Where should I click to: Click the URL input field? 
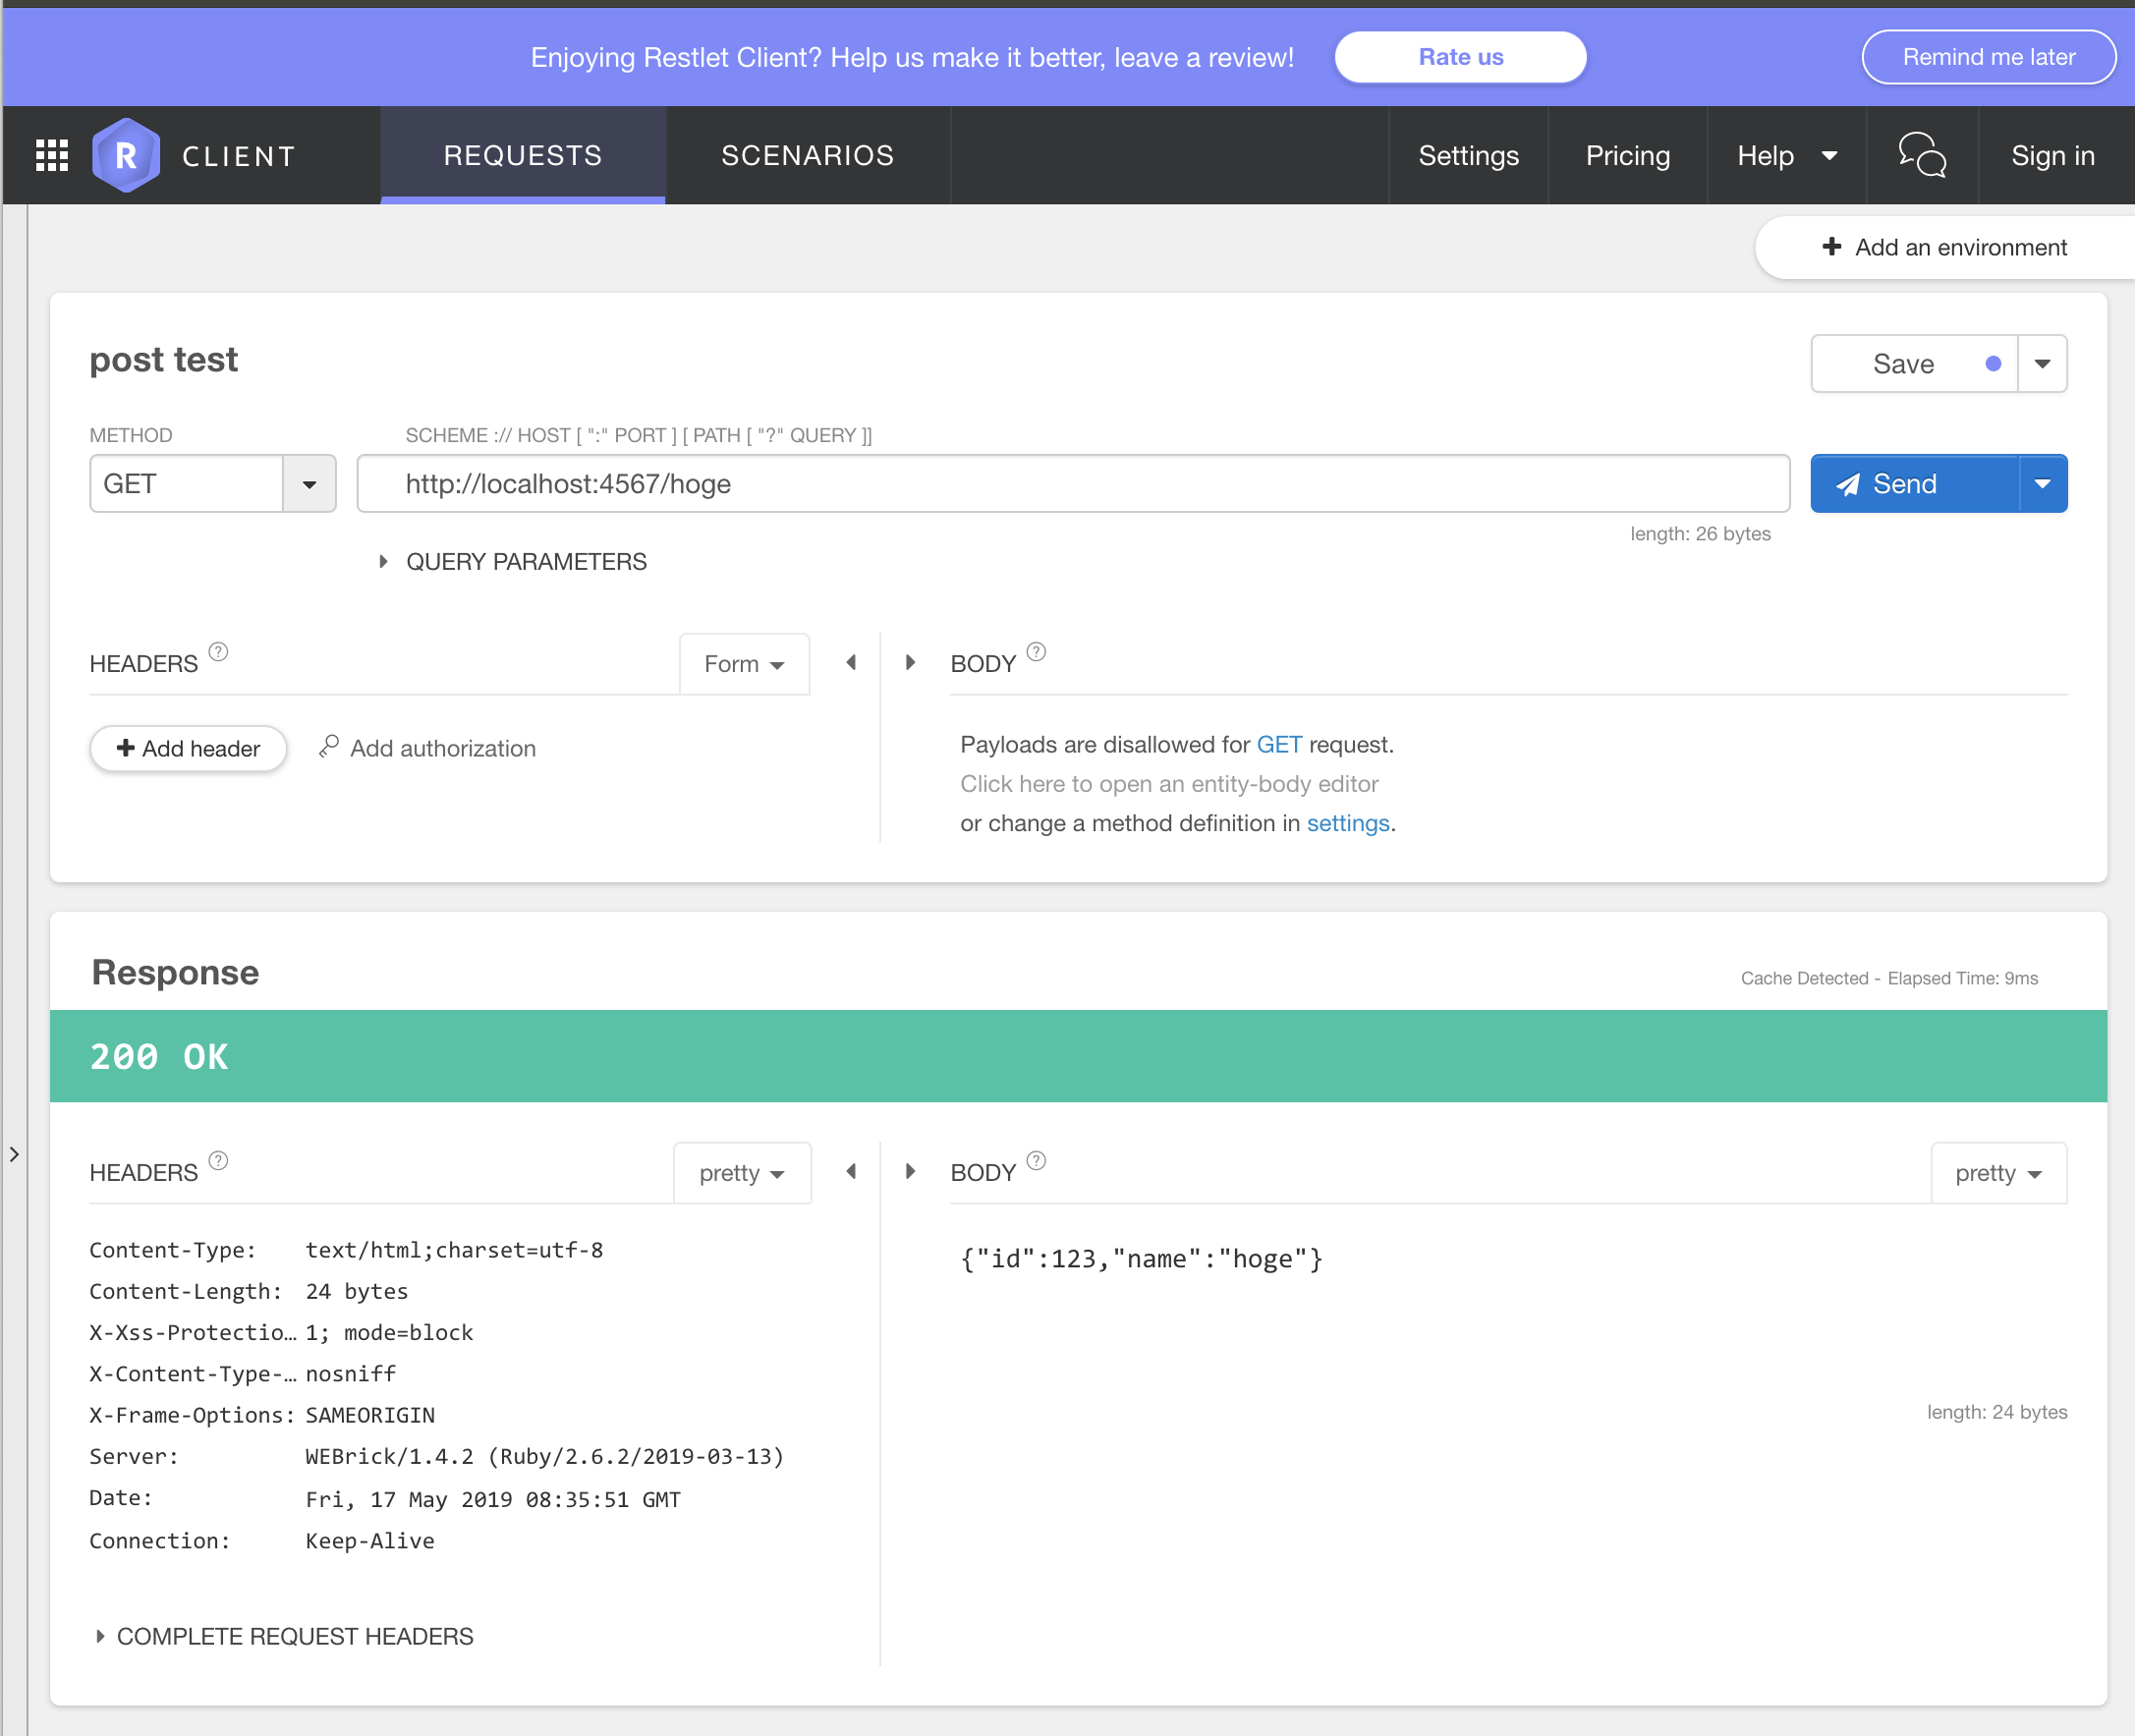click(1072, 484)
